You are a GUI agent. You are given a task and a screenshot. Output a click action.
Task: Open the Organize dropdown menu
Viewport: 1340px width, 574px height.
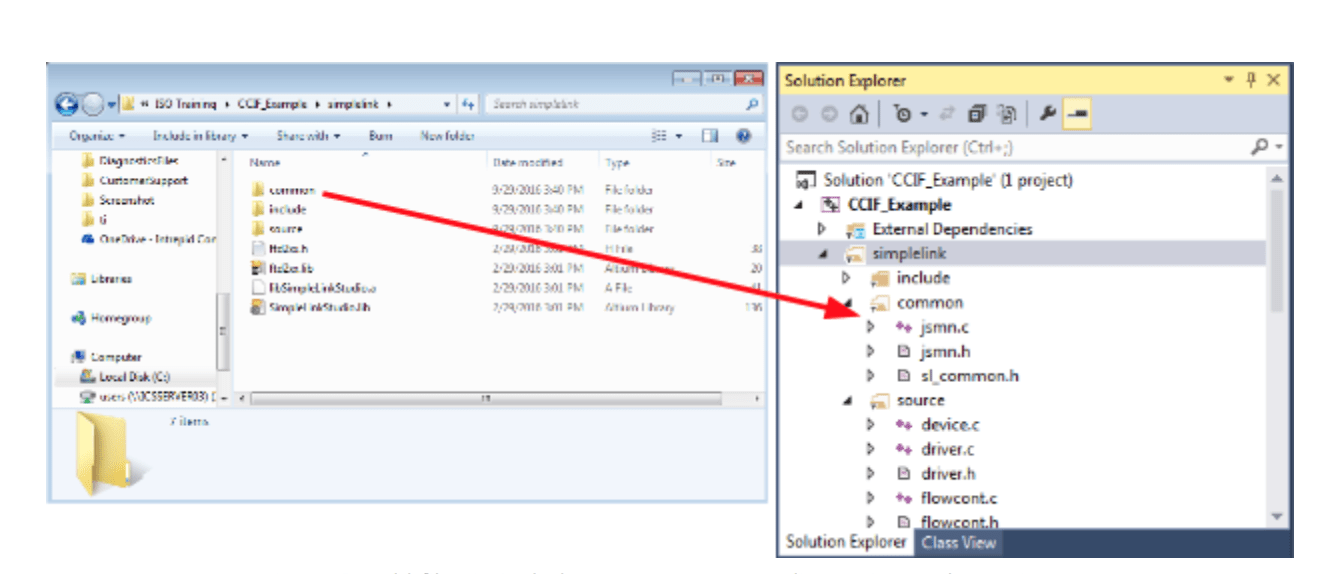[97, 136]
